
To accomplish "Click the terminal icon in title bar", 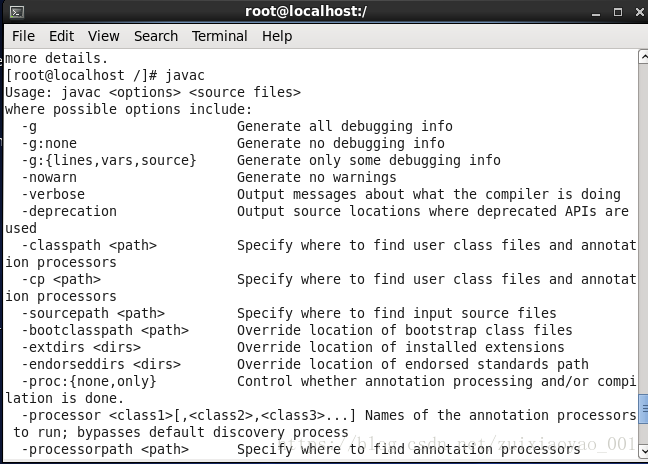I will coord(17,12).
